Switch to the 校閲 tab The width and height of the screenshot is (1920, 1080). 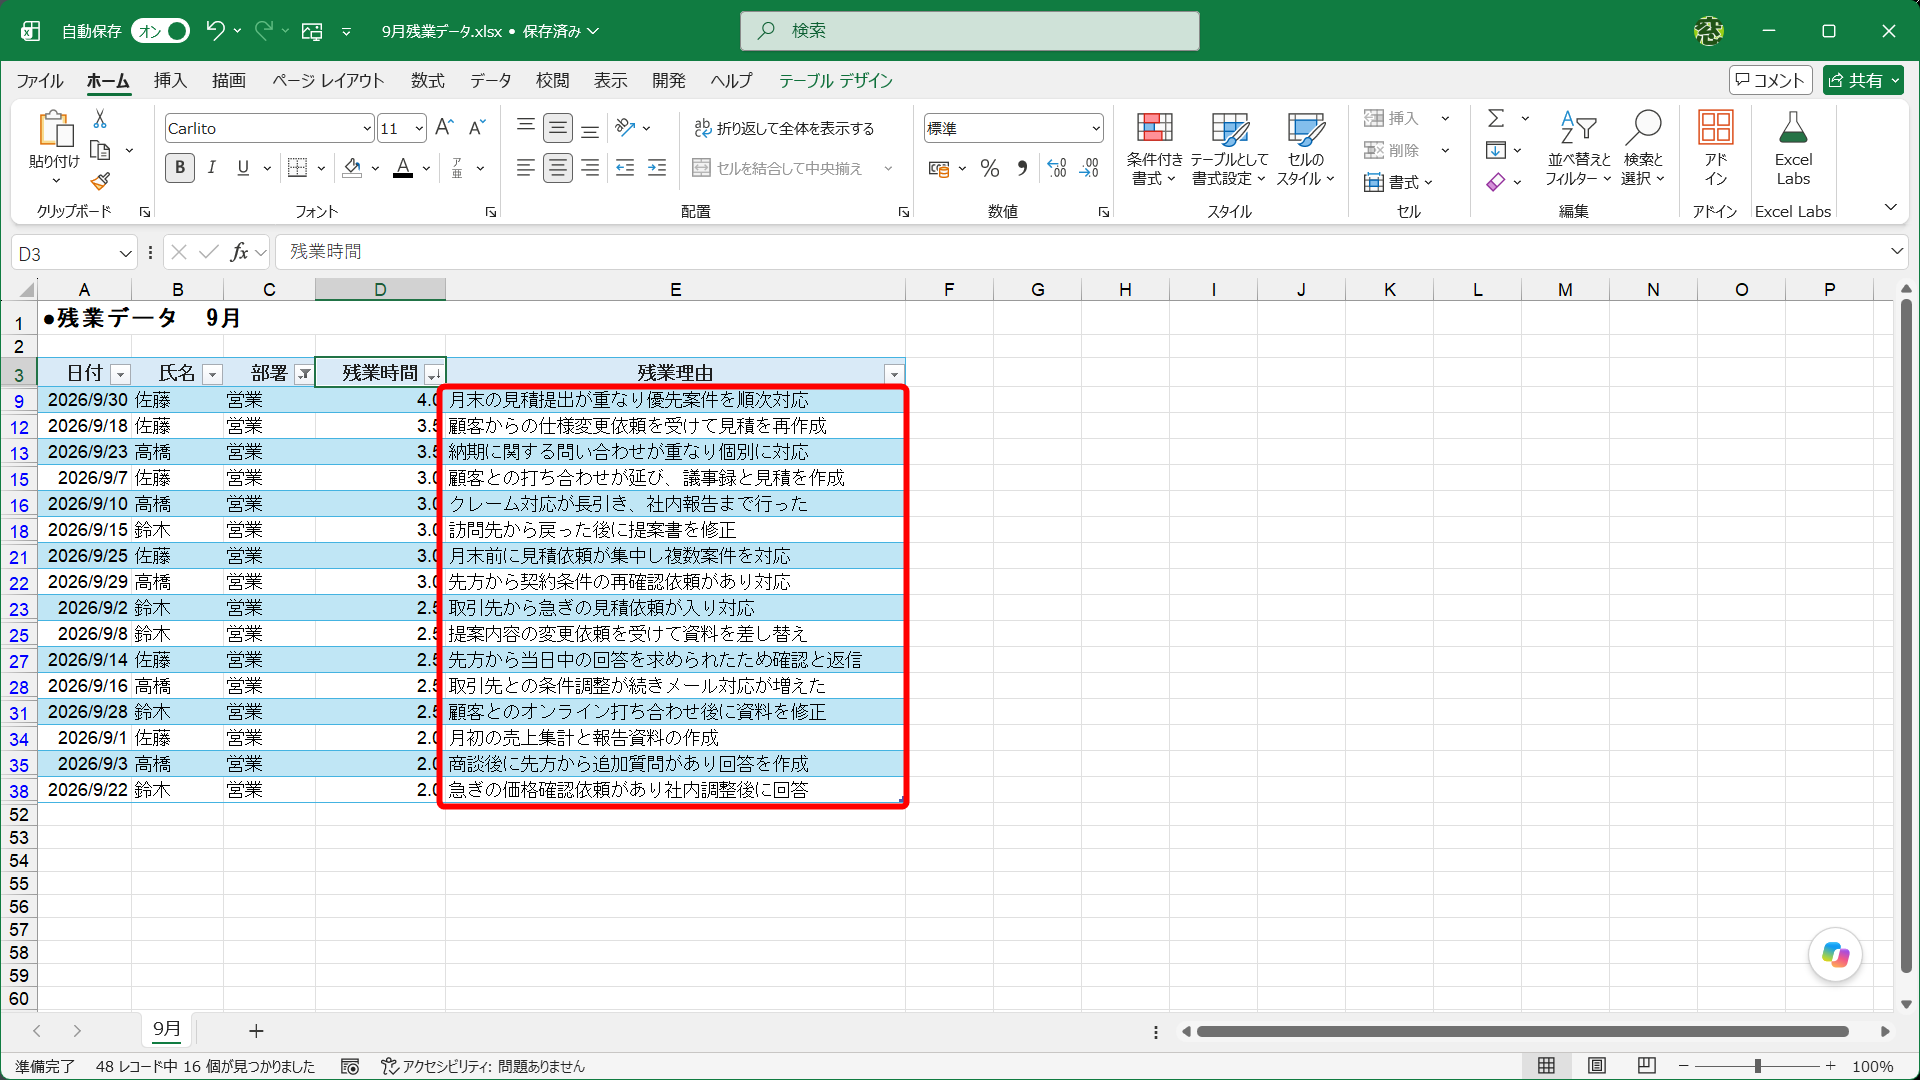pos(552,81)
